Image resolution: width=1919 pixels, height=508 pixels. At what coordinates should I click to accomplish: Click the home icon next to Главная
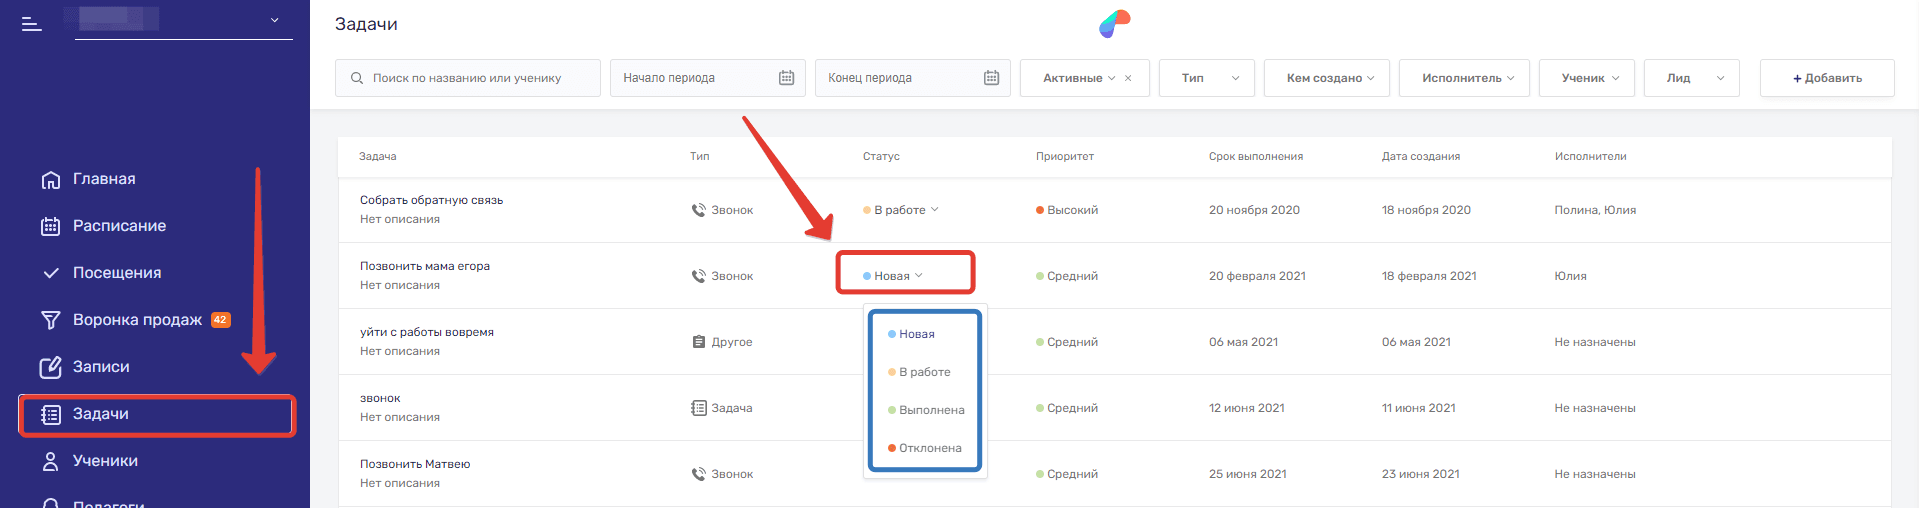[x=51, y=180]
